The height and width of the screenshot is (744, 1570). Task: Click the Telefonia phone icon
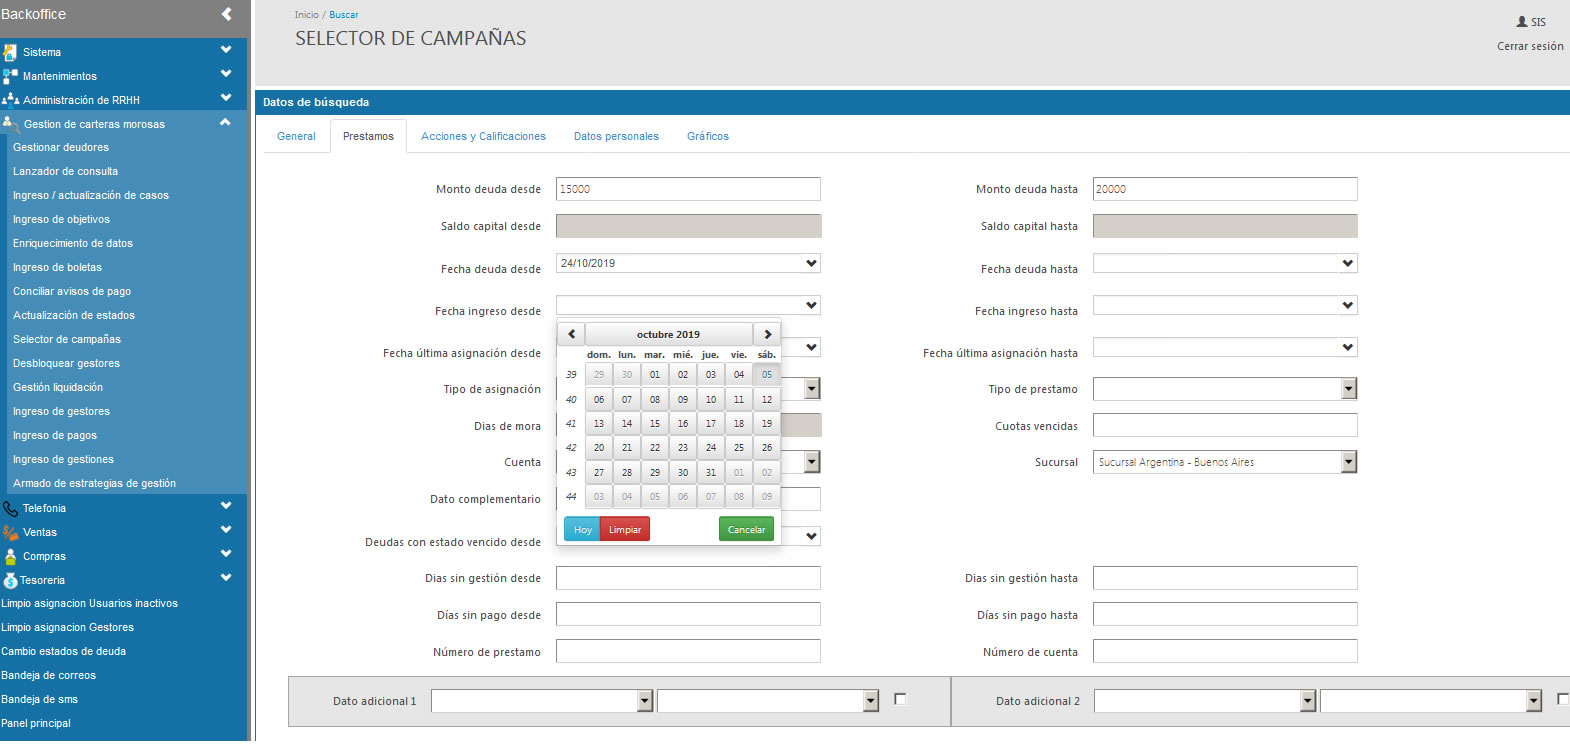[x=10, y=508]
